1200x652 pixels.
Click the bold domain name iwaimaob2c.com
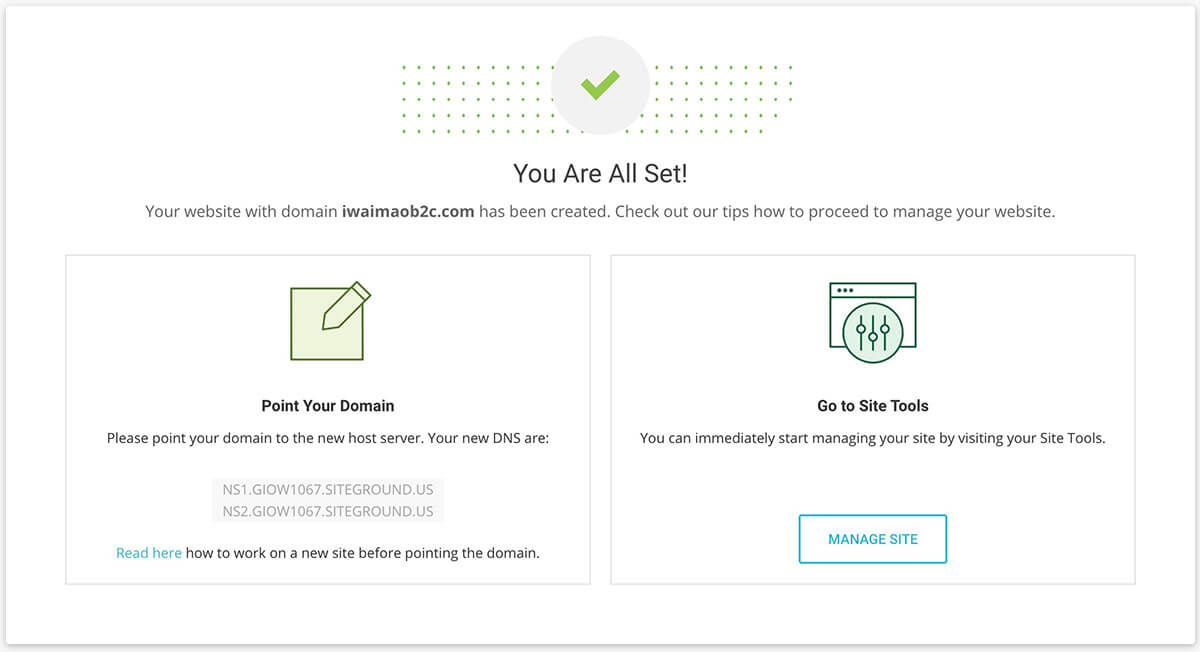click(407, 212)
